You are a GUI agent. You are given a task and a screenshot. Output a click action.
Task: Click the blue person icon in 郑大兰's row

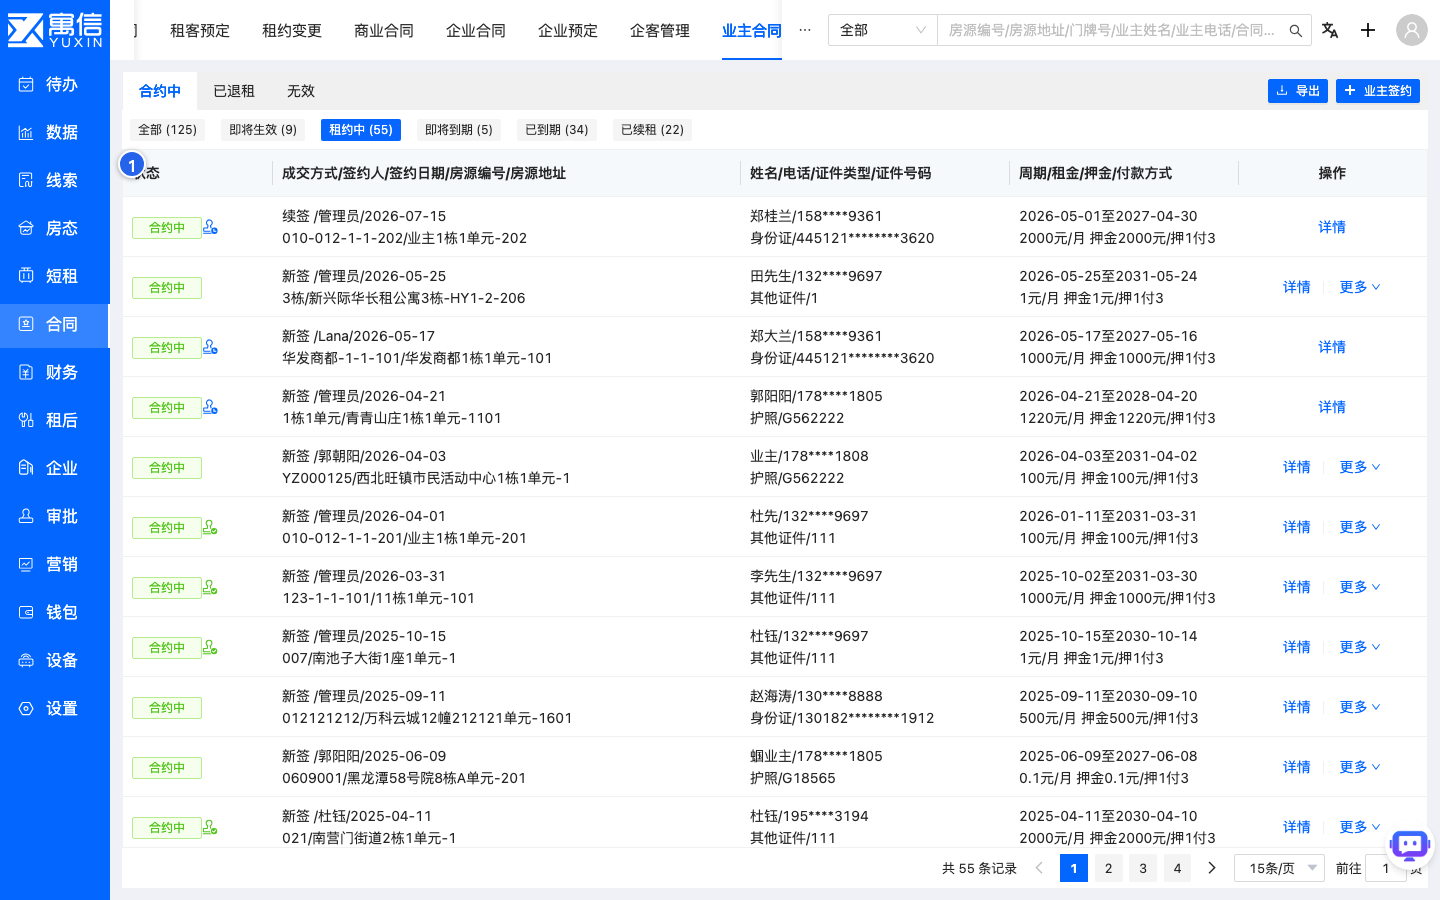pyautogui.click(x=210, y=347)
